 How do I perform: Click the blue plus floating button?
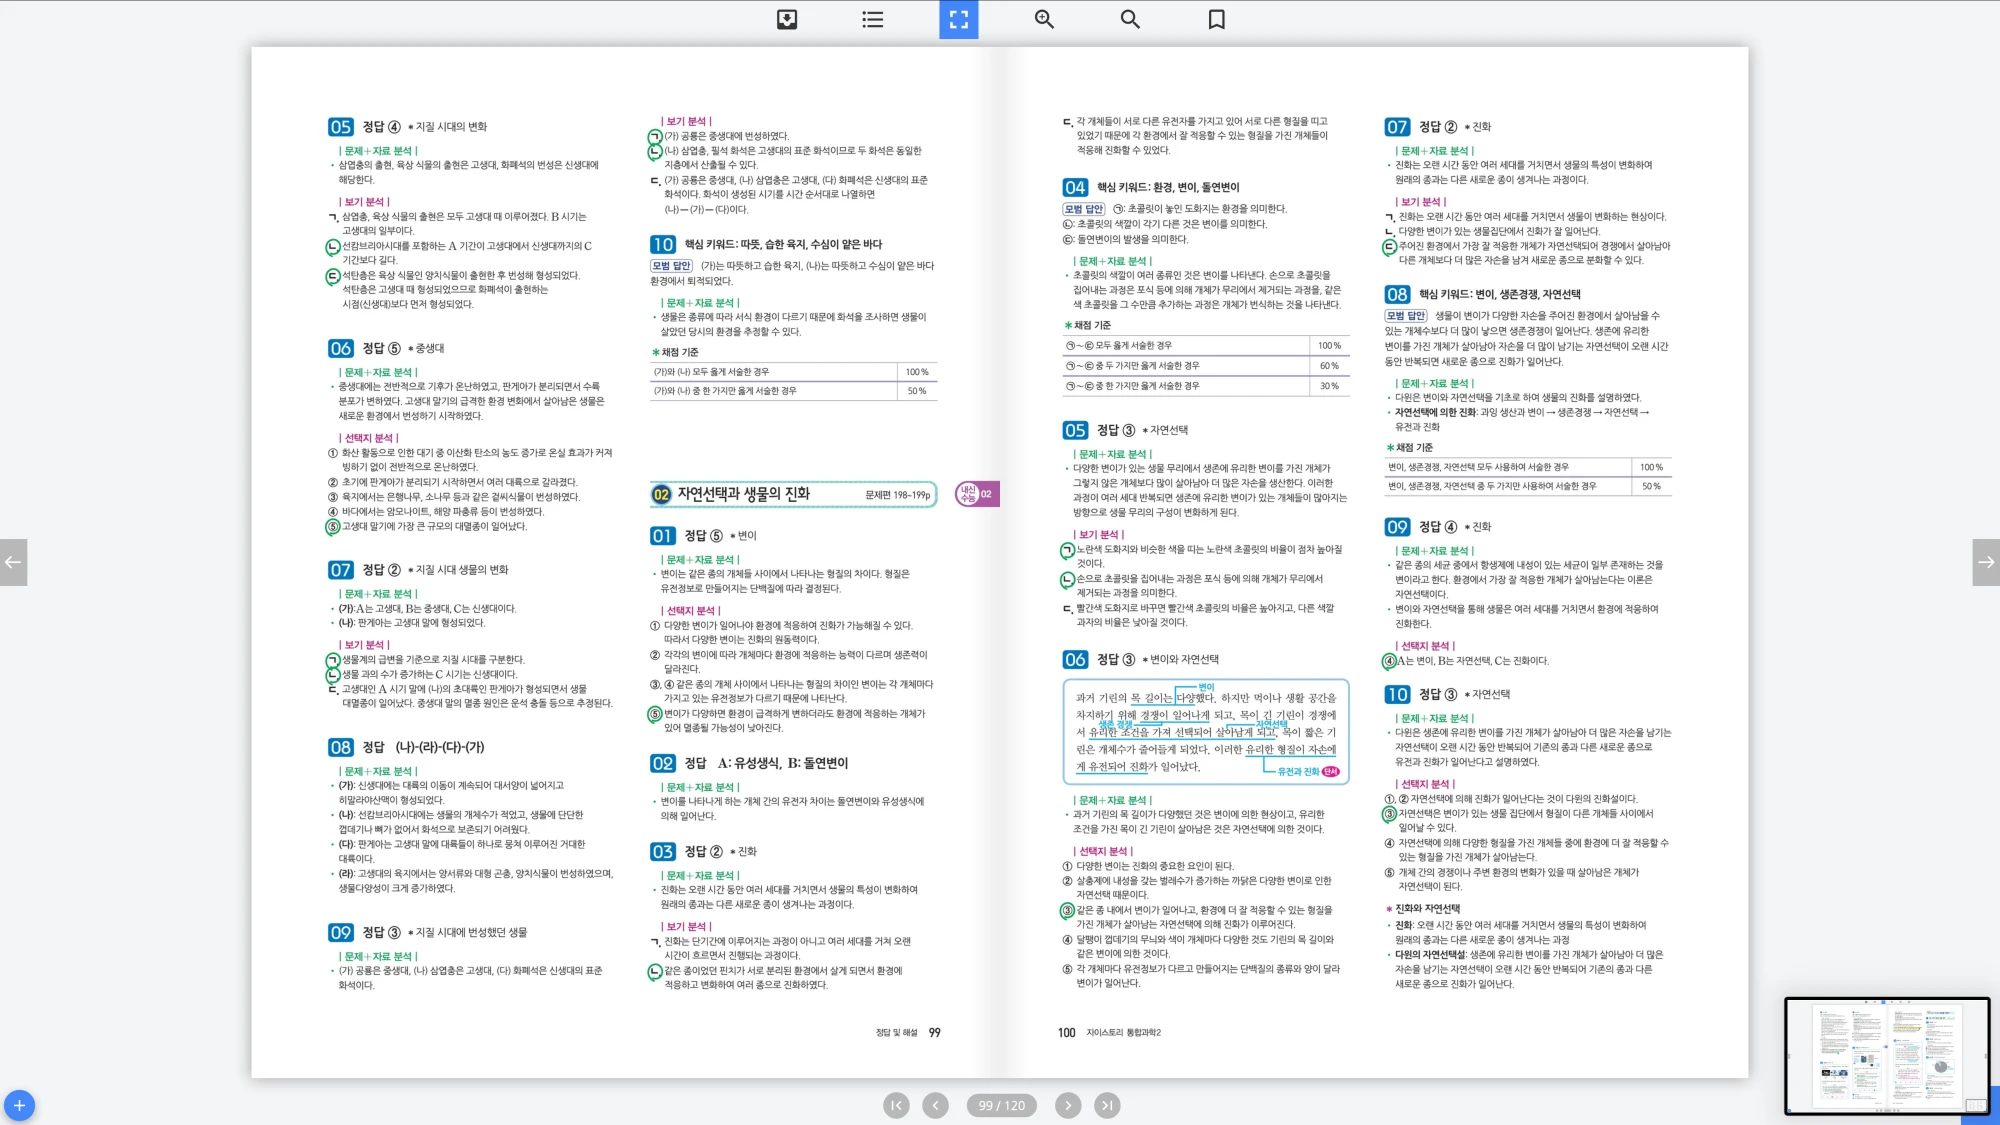(x=19, y=1105)
